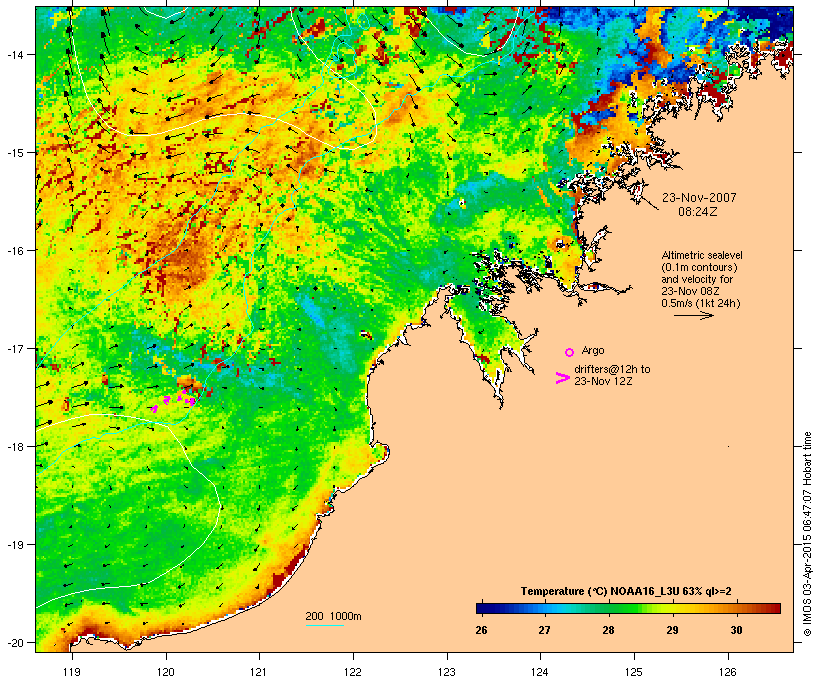
Task: Click the '0.5m/s (1kt 24h)' label
Action: (x=701, y=303)
